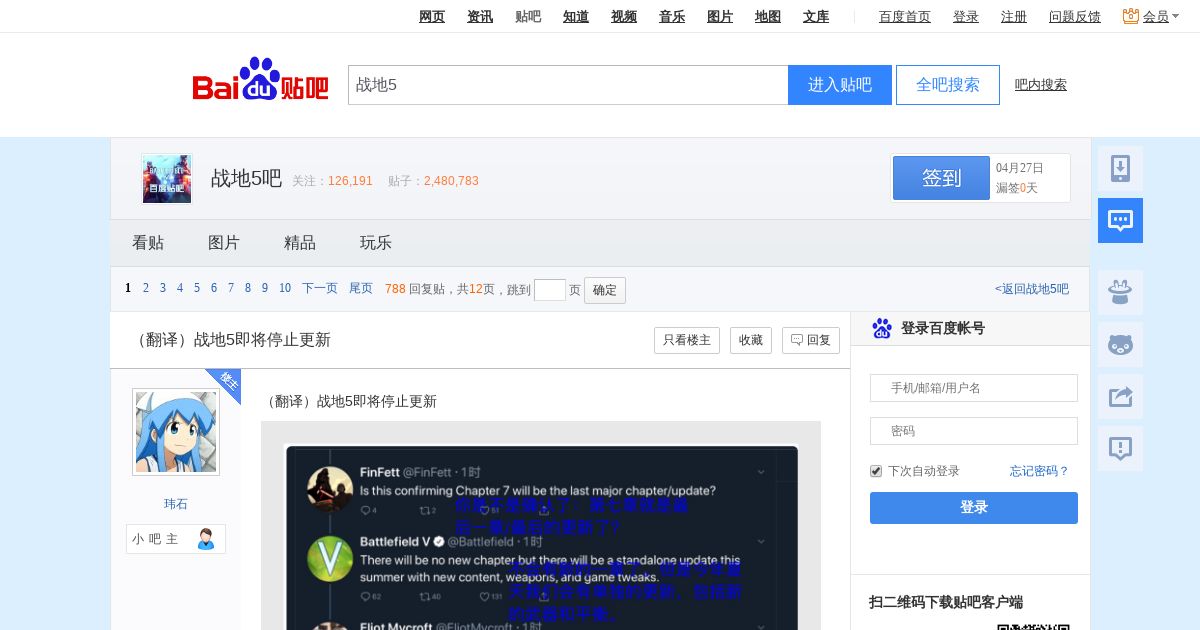Screen dimensions: 1200x630
Task: Toggle the 下次自动登录 checkbox
Action: 876,471
